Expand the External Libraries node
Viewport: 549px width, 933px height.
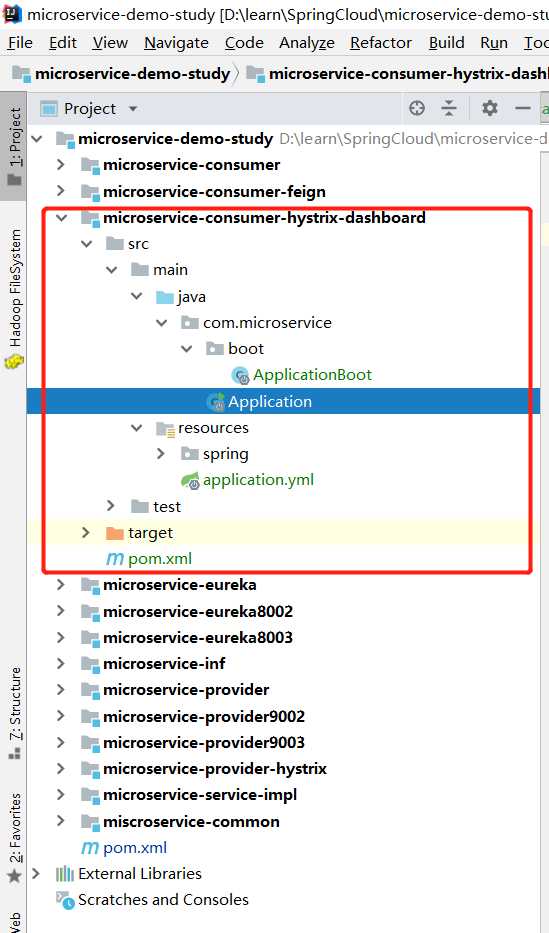coord(36,873)
